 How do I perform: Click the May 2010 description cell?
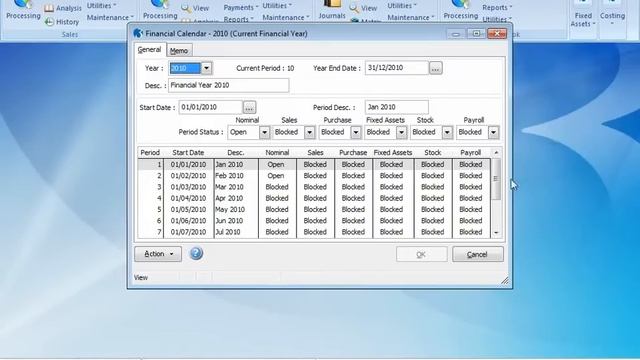click(236, 209)
